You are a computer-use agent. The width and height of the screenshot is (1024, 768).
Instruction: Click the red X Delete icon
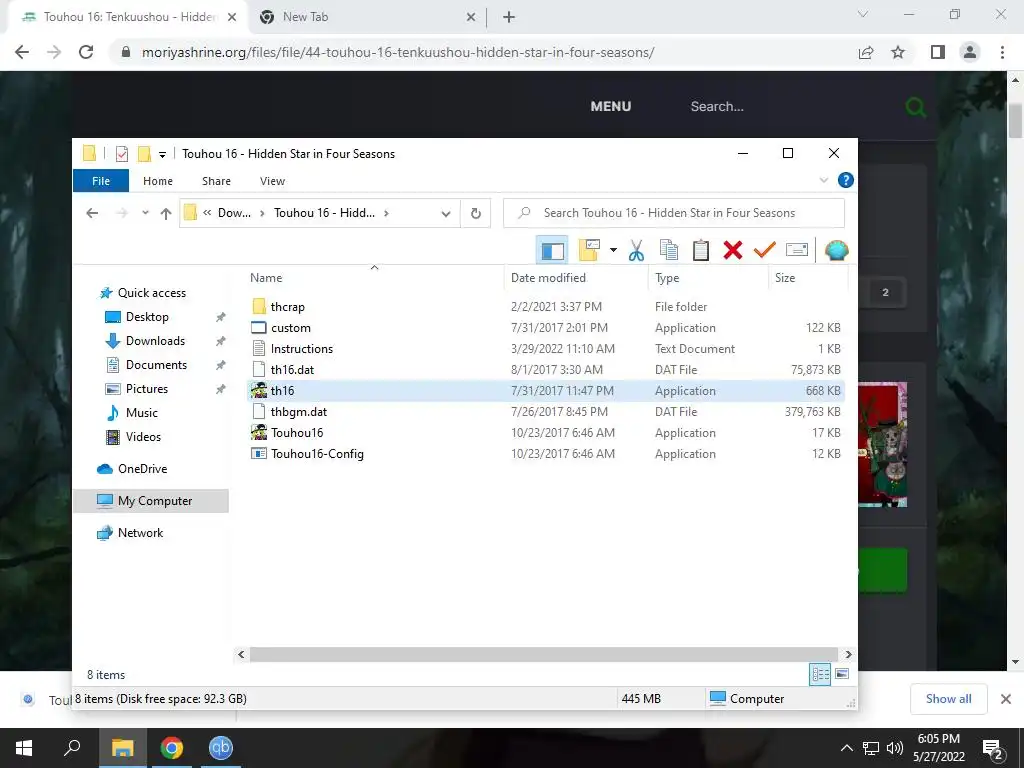click(x=733, y=250)
